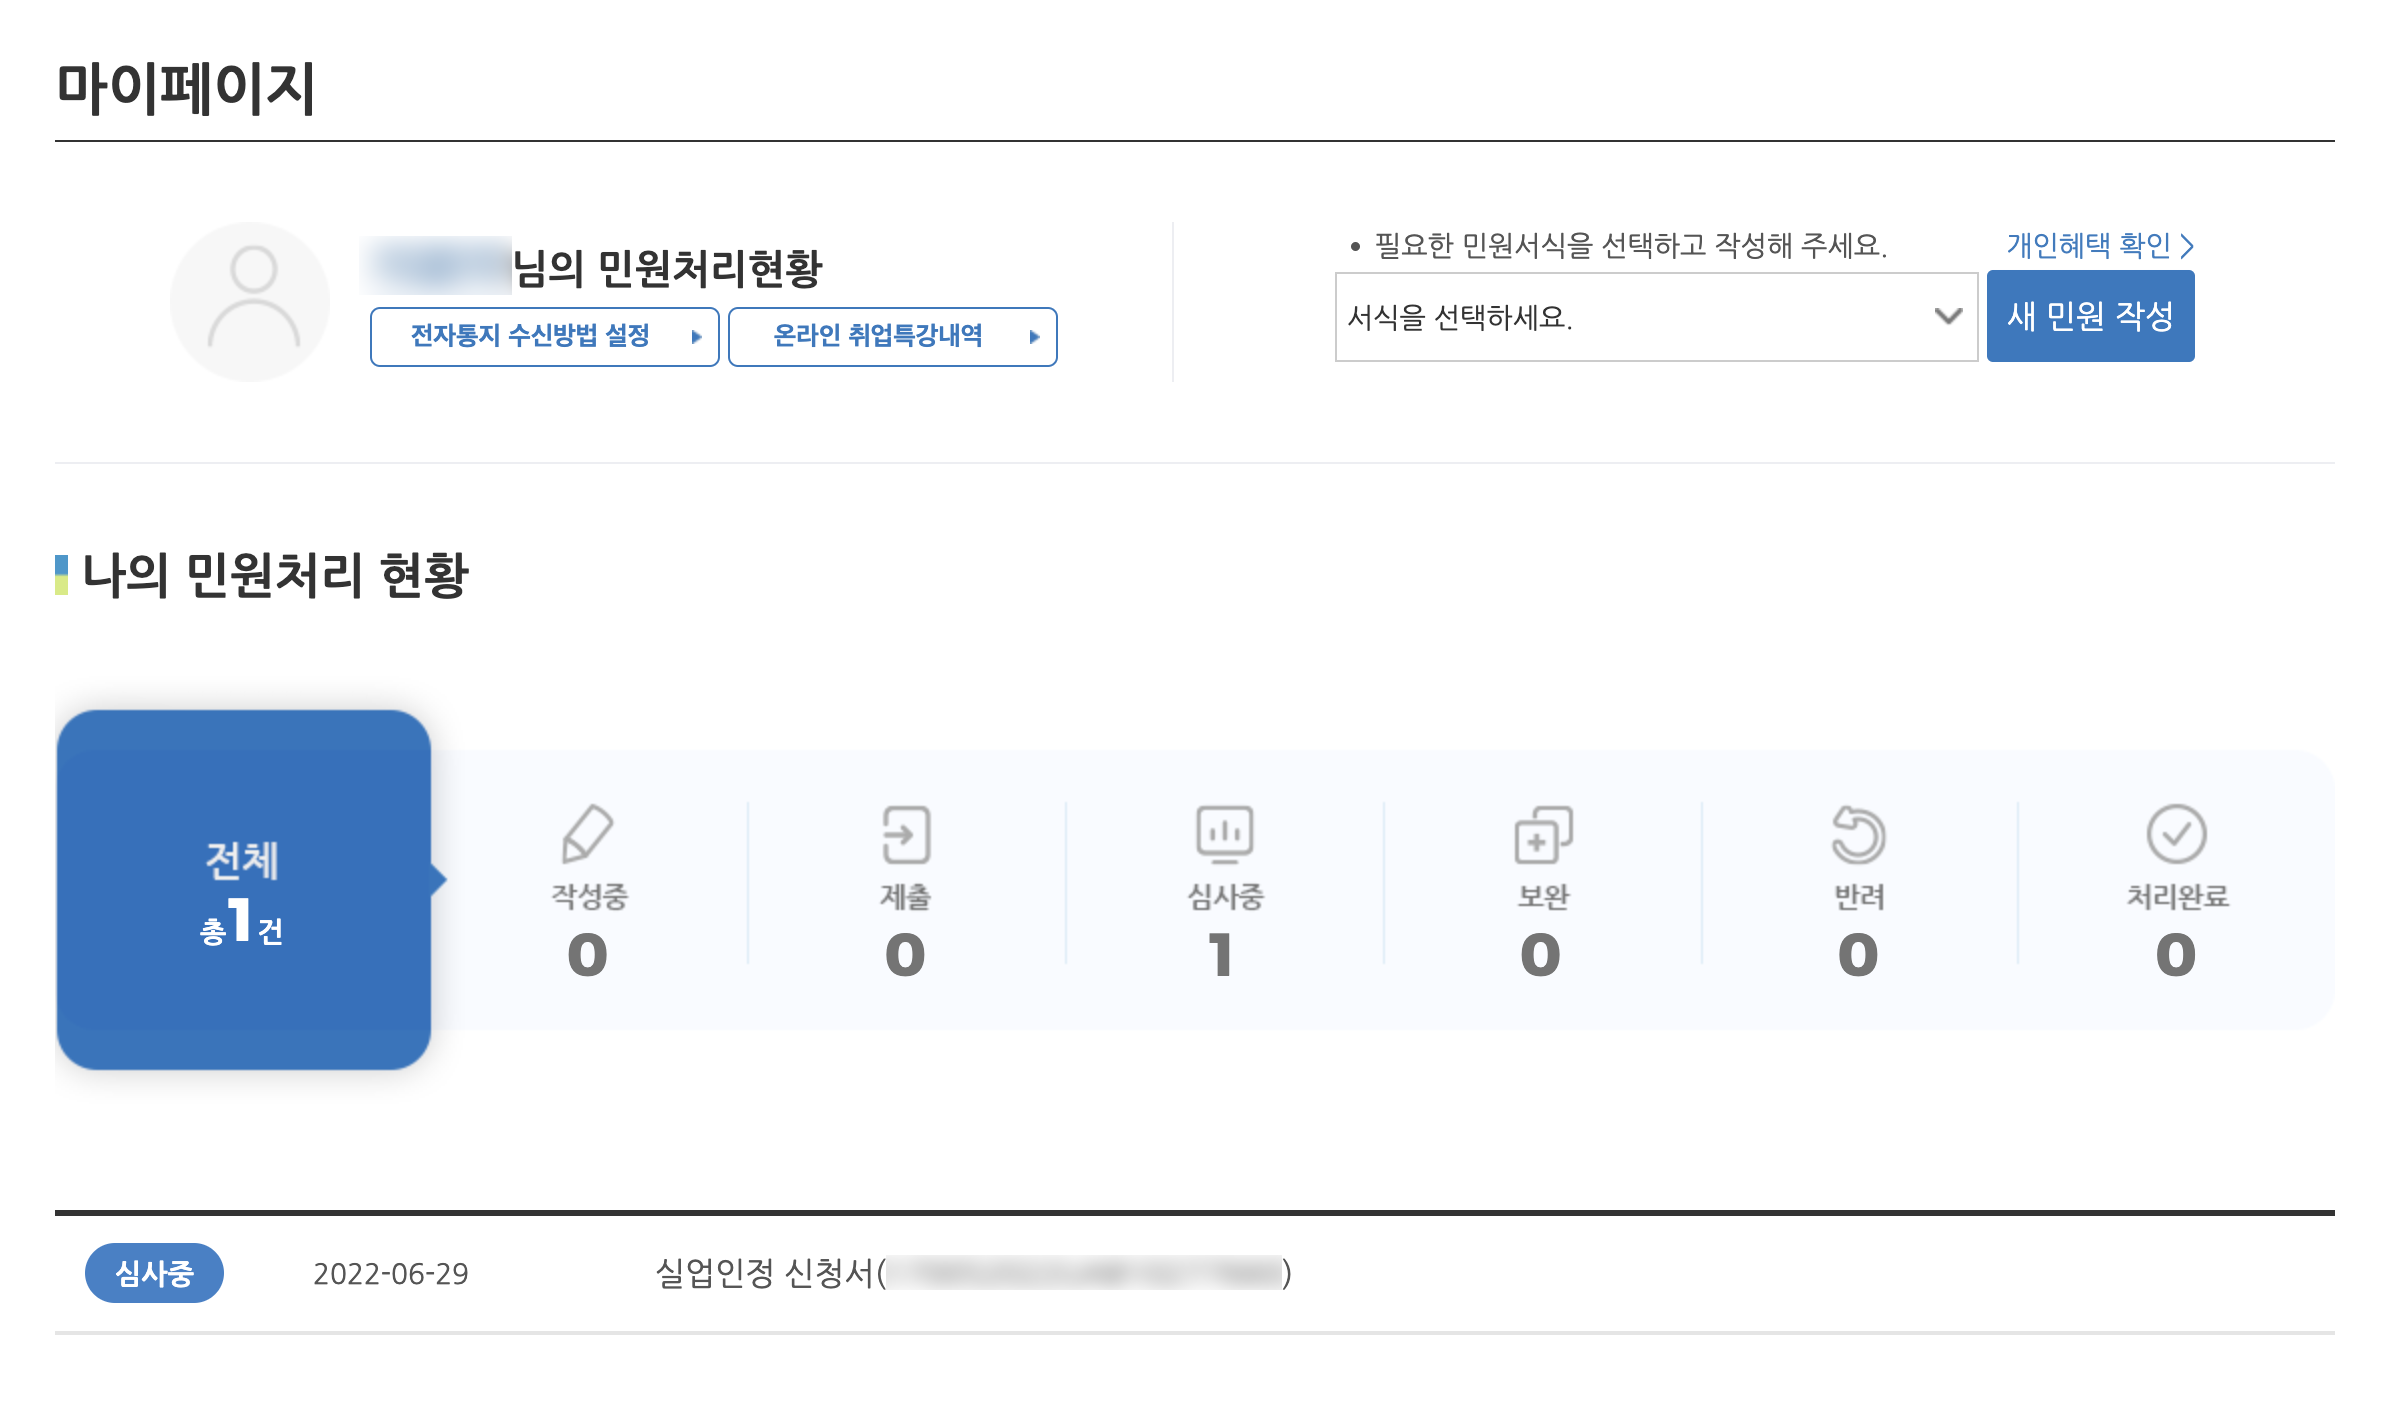
Task: Open 온라인 취업특강내역 button
Action: pyautogui.click(x=892, y=337)
